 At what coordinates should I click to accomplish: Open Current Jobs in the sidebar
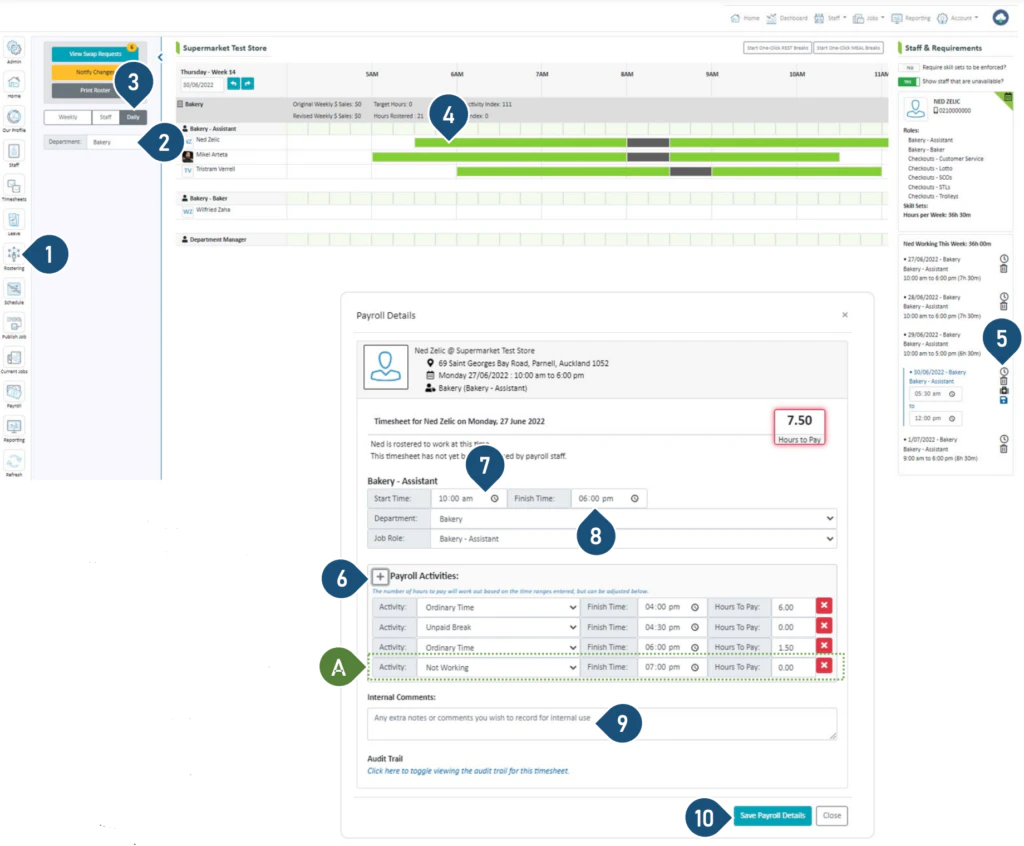(x=14, y=361)
